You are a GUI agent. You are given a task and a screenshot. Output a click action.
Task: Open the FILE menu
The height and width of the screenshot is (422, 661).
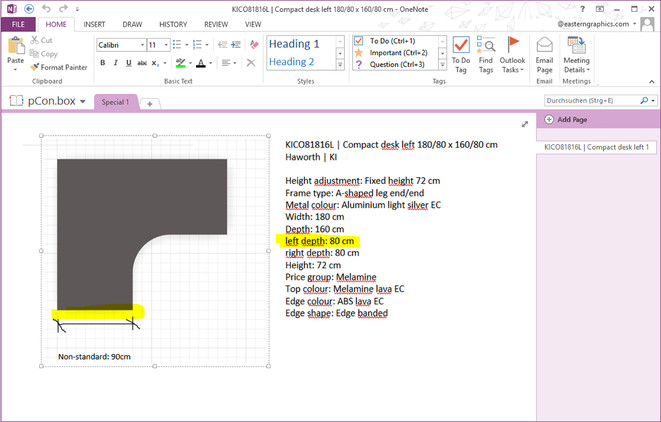pos(18,24)
